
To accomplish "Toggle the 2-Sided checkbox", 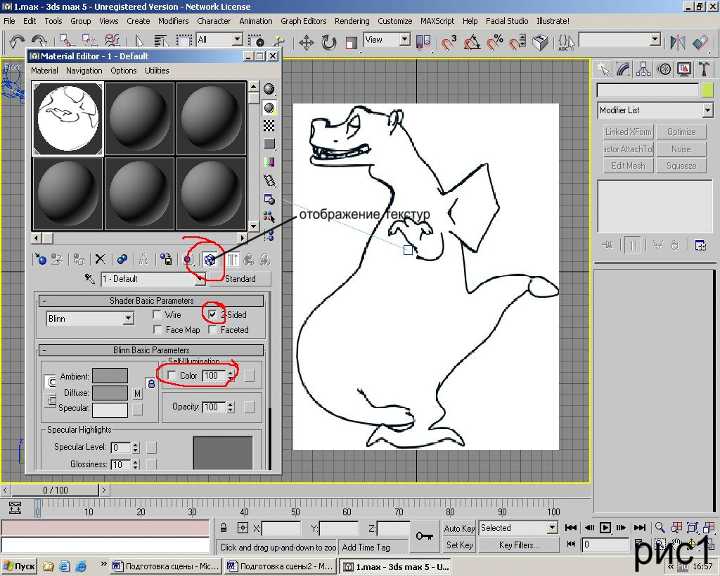I will click(x=212, y=314).
